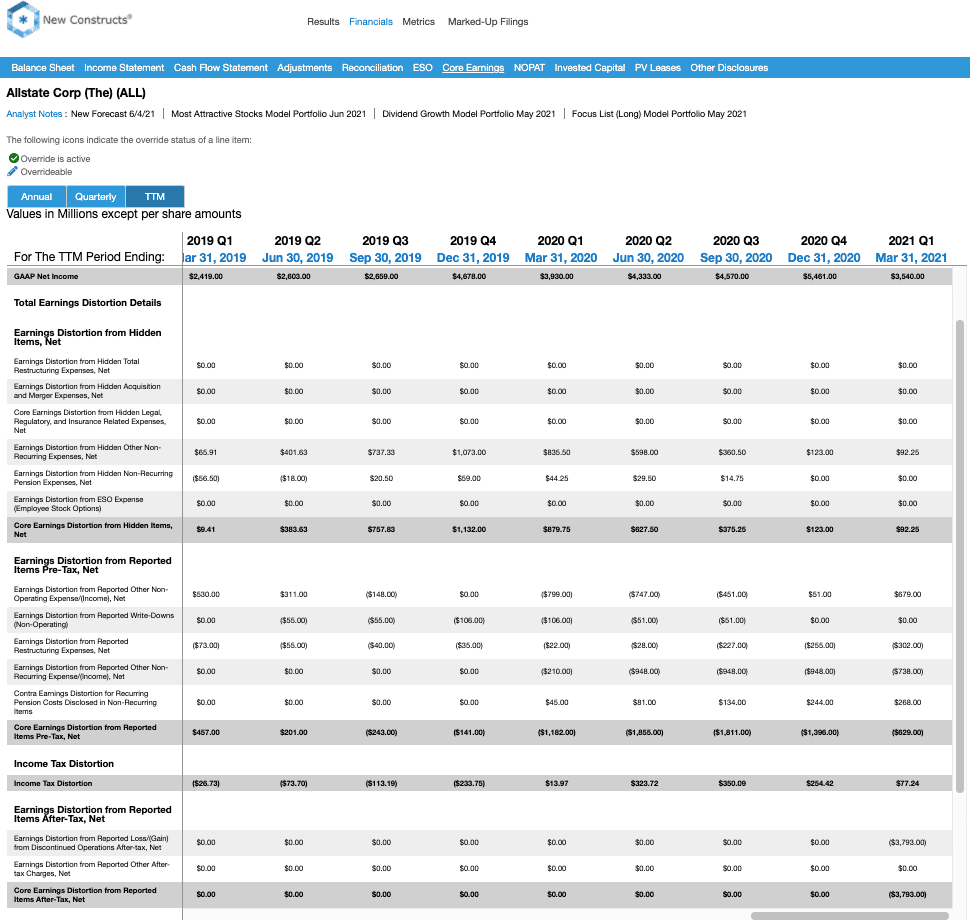Click the Allstate Corp (The) (ALL) heading
The image size is (970, 920).
click(76, 93)
